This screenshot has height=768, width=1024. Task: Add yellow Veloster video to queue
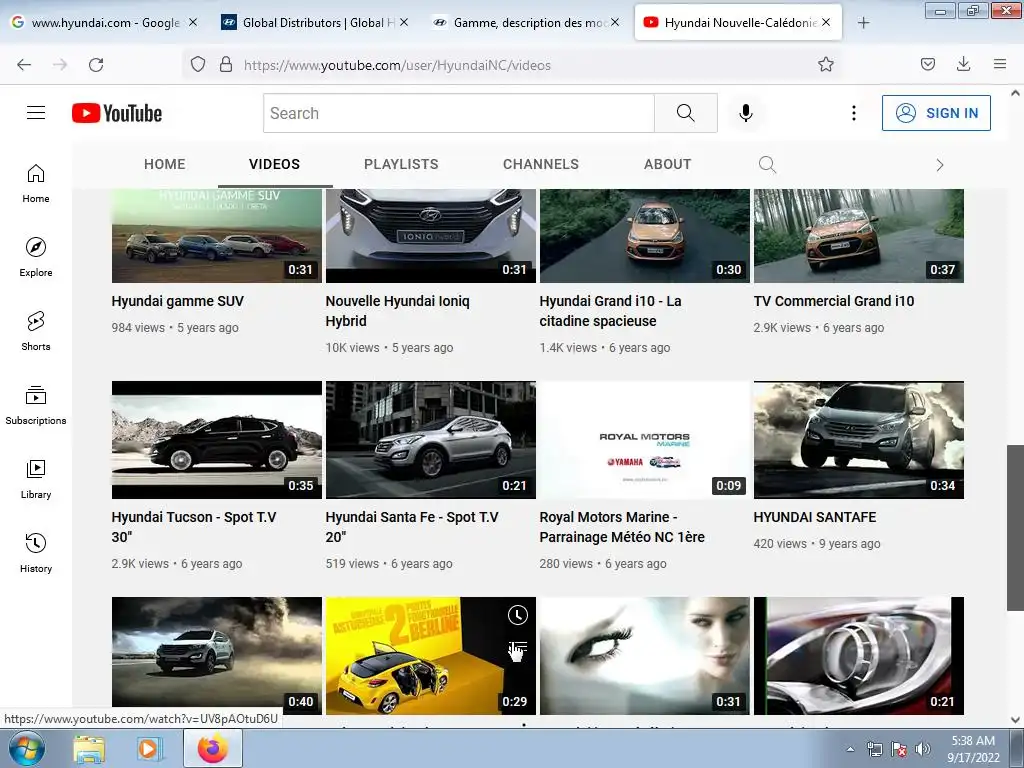pyautogui.click(x=517, y=648)
